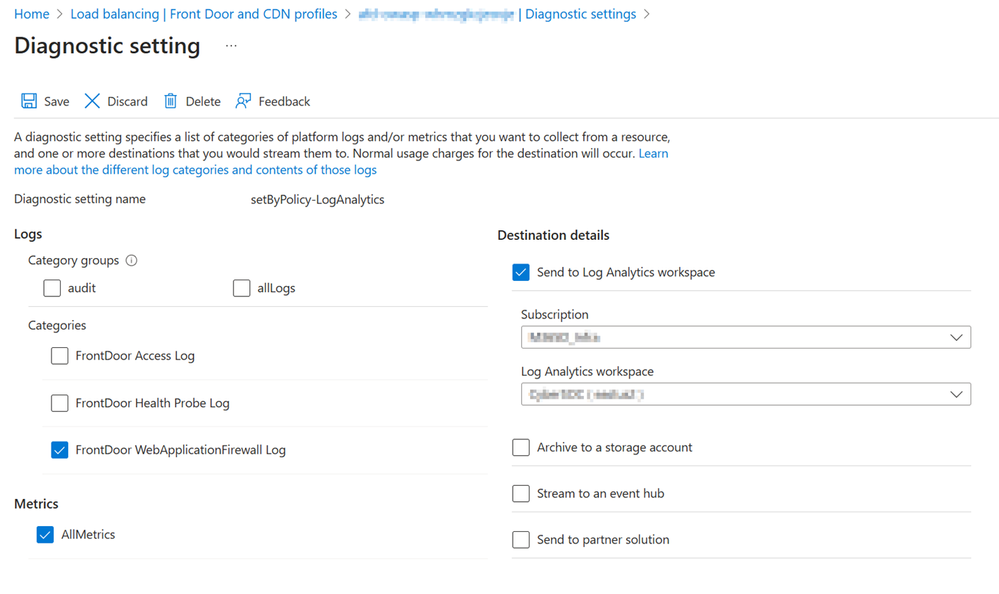The width and height of the screenshot is (999, 594).
Task: Go to Home breadcrumb
Action: tap(32, 14)
